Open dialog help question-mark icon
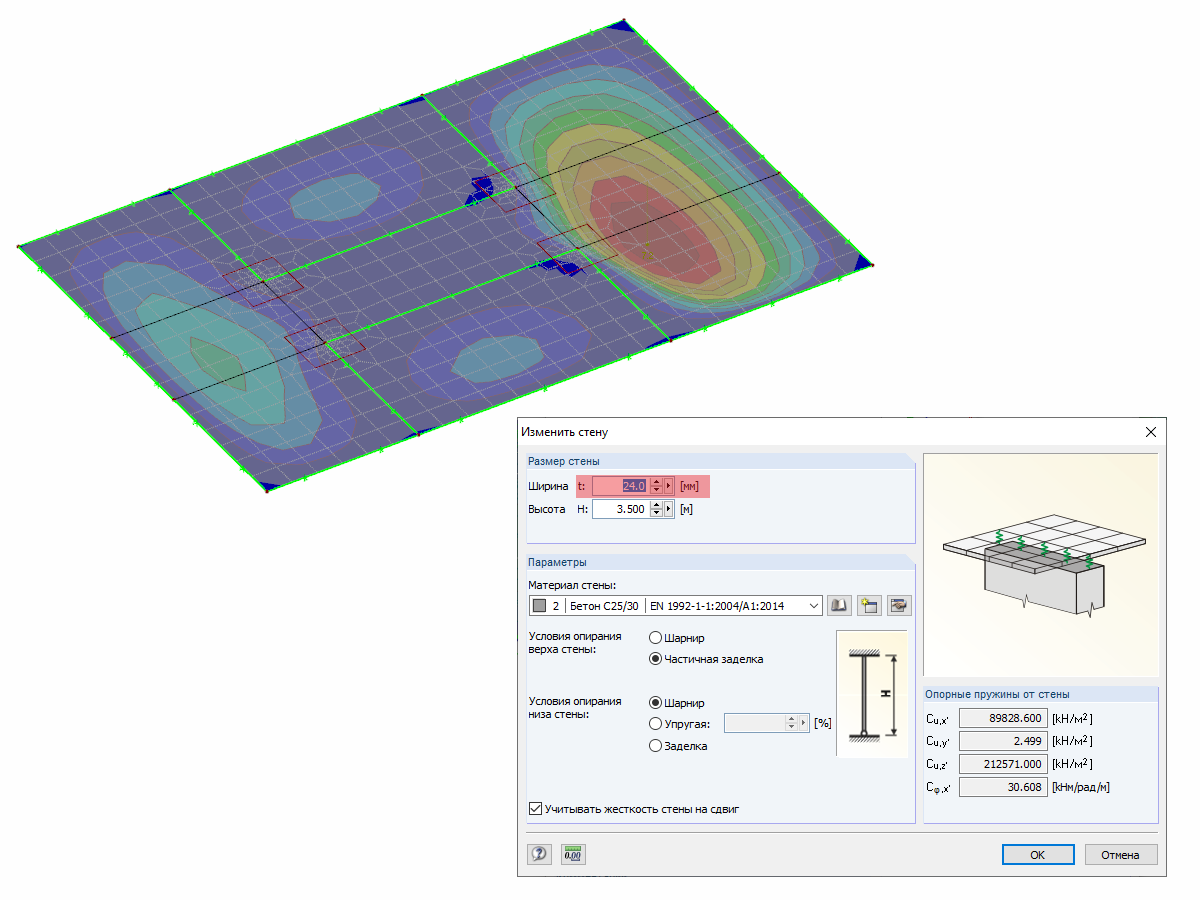This screenshot has width=1200, height=900. click(x=540, y=854)
